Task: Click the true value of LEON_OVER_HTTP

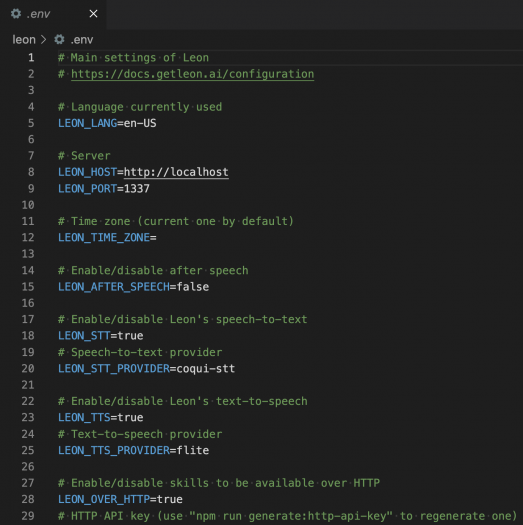Action: [x=170, y=499]
